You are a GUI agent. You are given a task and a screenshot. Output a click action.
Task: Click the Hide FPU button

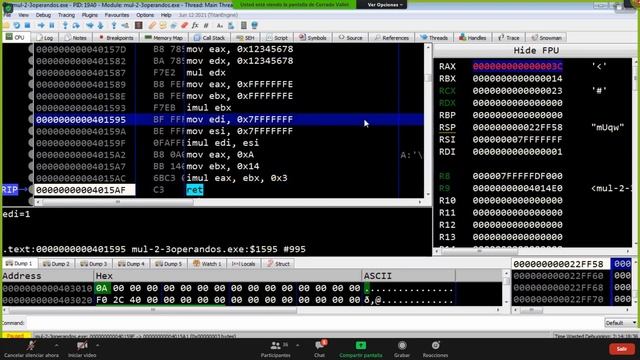pyautogui.click(x=536, y=51)
